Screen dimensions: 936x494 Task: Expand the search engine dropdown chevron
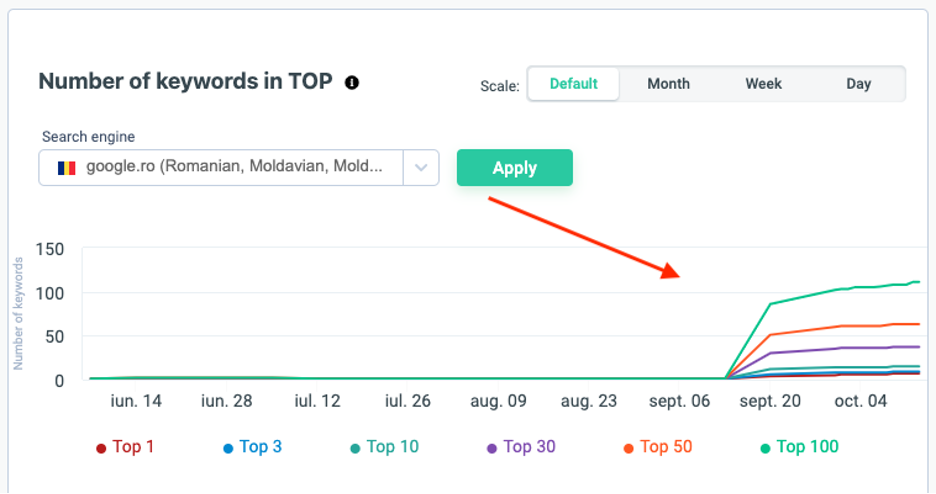pos(421,168)
